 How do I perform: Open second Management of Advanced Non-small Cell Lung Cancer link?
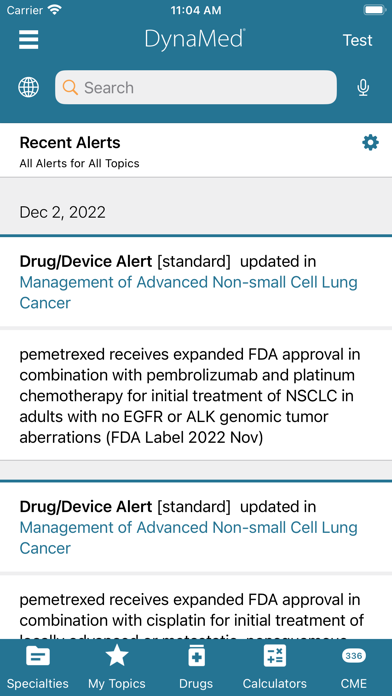(x=188, y=538)
